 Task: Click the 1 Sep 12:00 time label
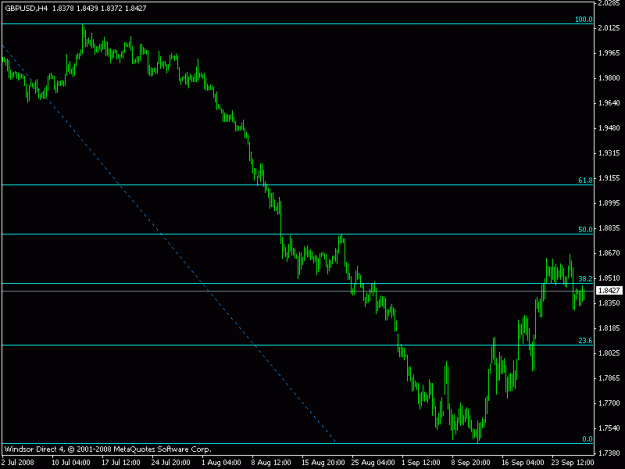click(421, 463)
